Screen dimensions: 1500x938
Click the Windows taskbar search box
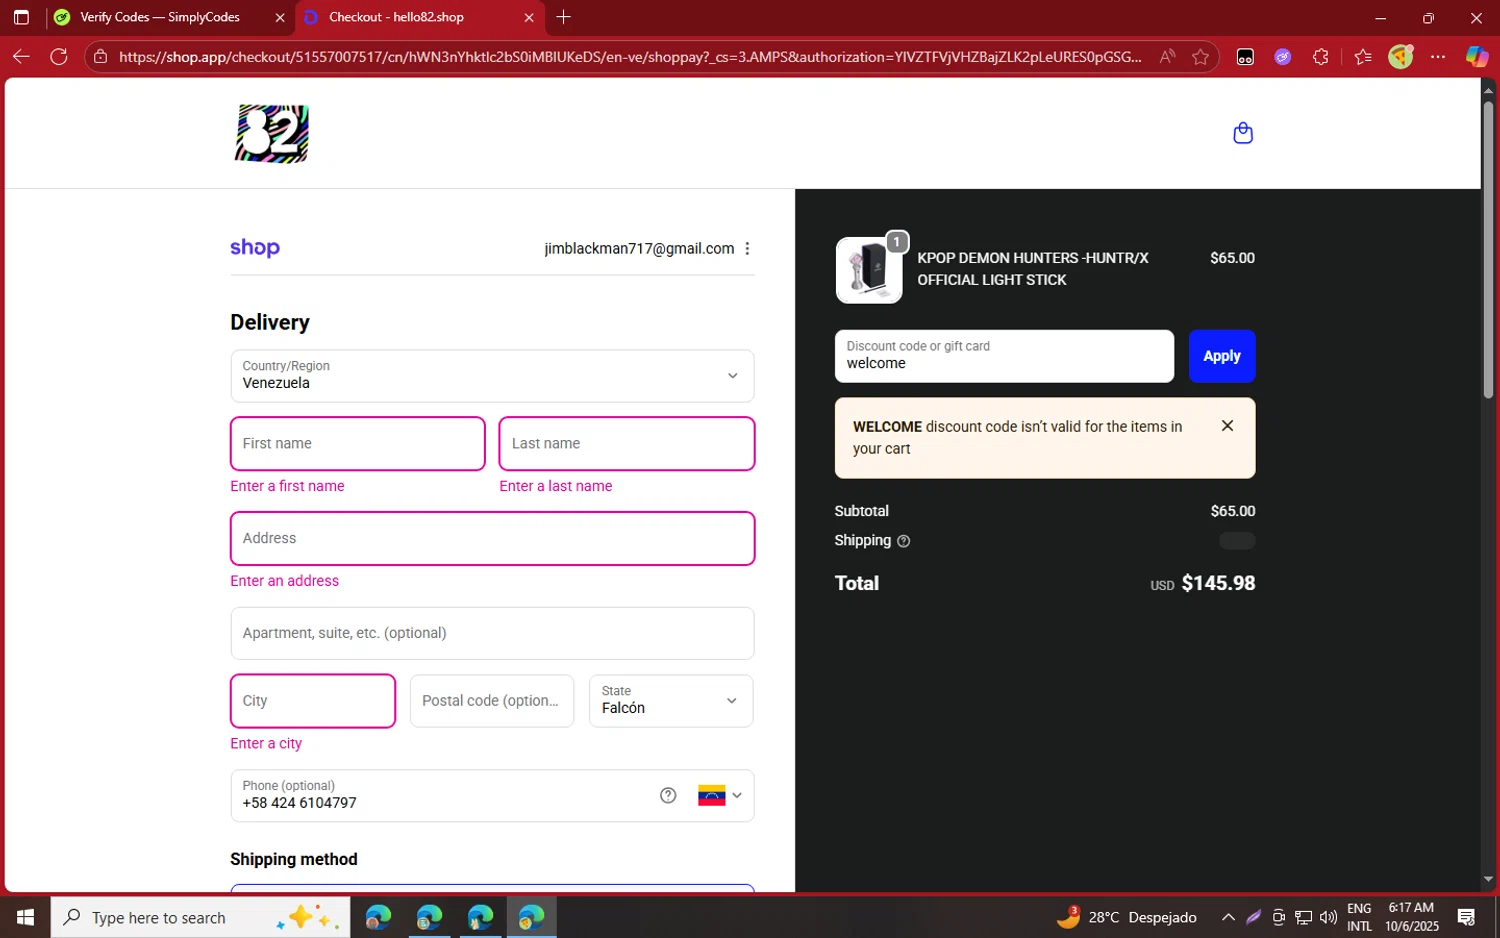[200, 917]
